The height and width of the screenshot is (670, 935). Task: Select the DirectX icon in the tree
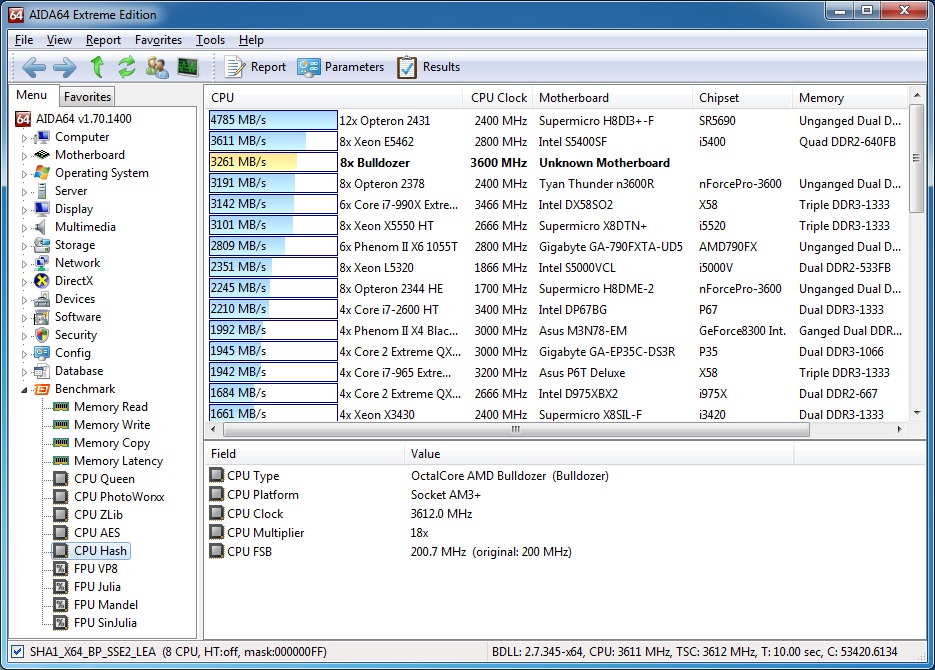click(x=42, y=281)
